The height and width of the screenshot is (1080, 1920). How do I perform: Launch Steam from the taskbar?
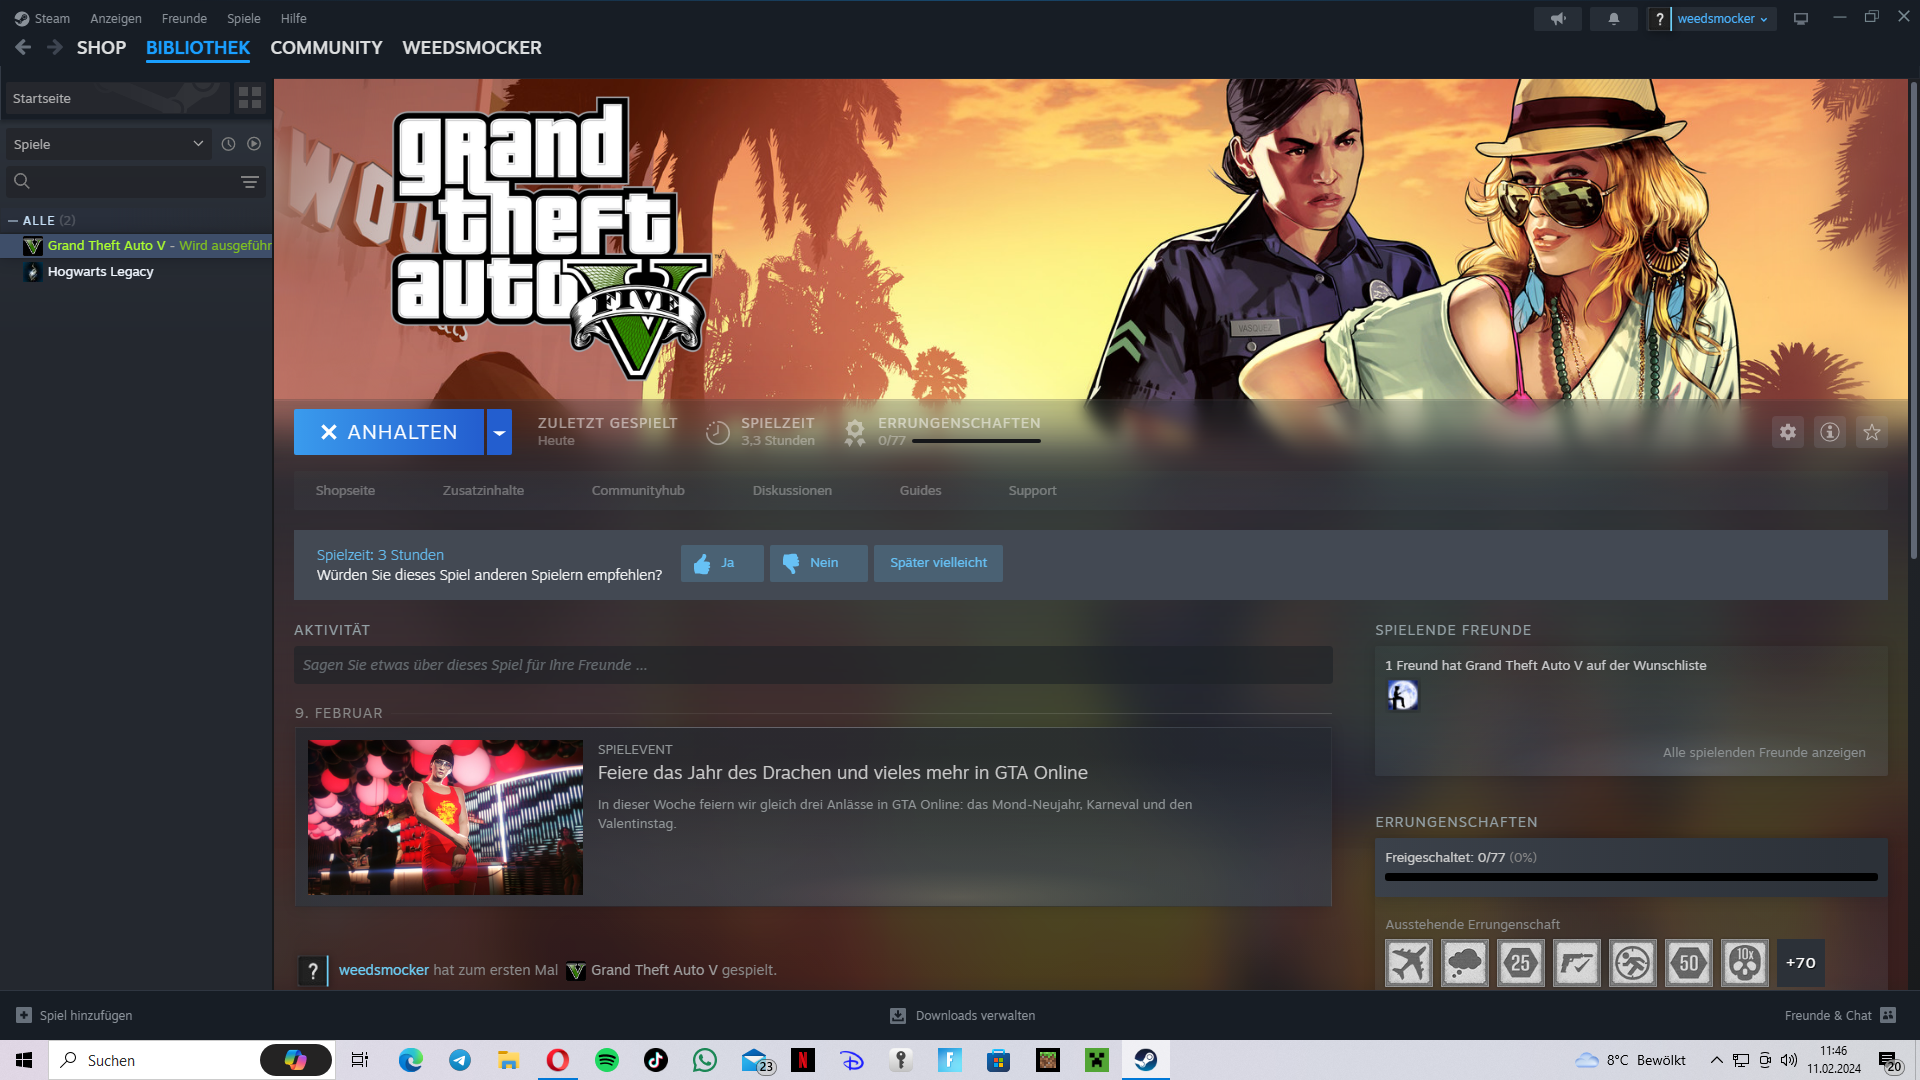click(x=1146, y=1060)
